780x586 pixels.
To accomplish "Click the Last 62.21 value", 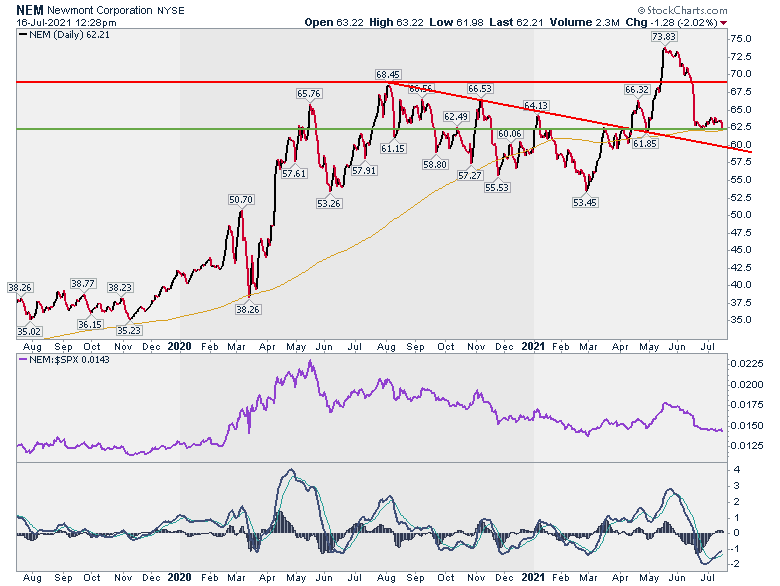I will click(516, 22).
